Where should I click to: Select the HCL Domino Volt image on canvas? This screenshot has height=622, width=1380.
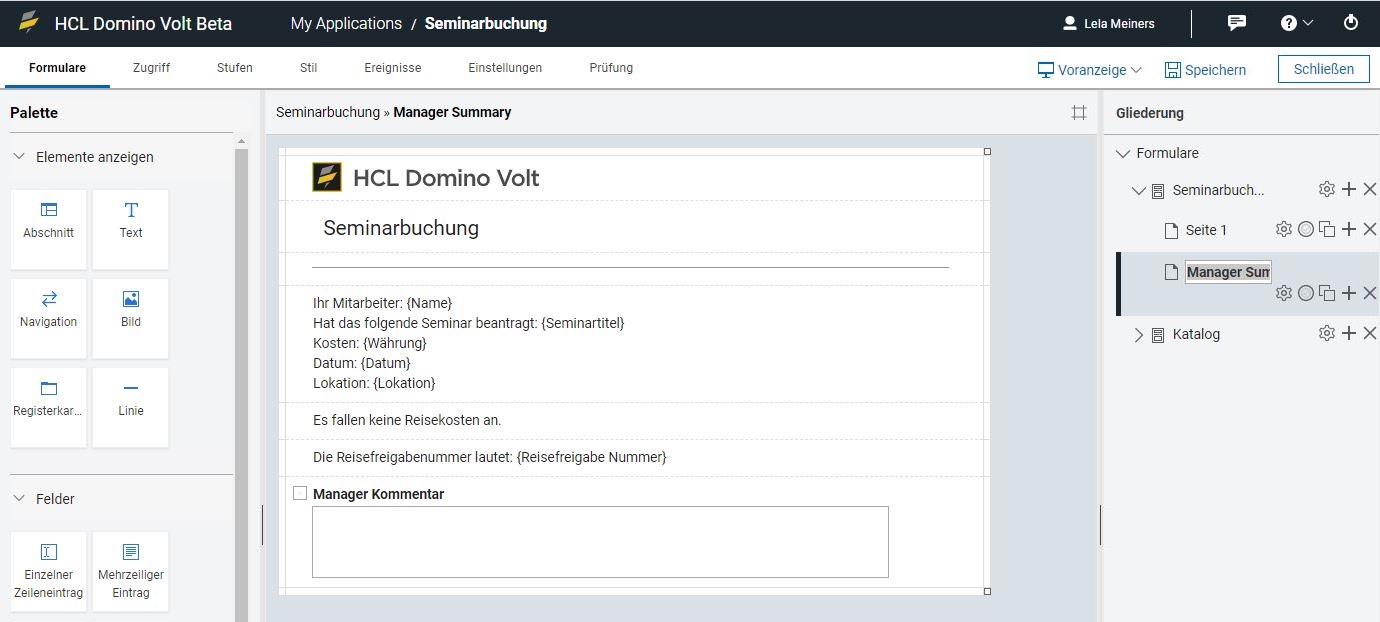[426, 178]
